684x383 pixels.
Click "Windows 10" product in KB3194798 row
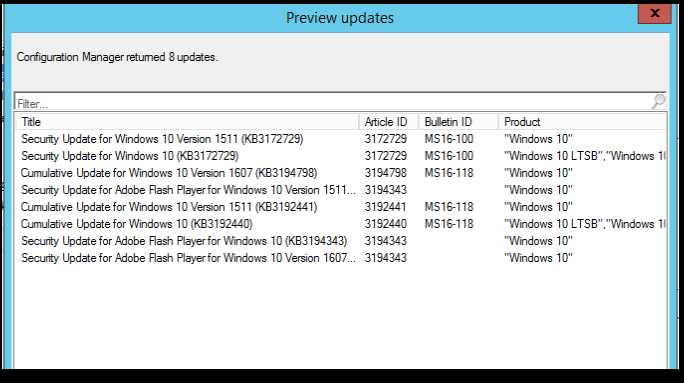point(538,173)
